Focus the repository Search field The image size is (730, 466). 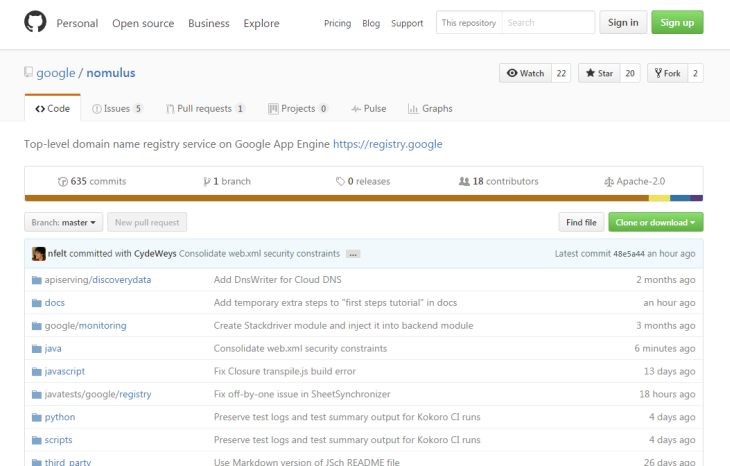[x=548, y=22]
